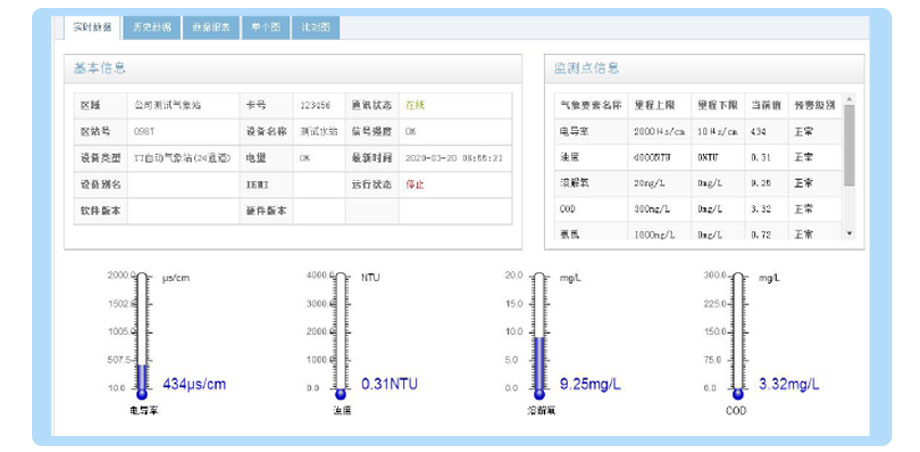Image resolution: width=920 pixels, height=452 pixels.
Task: Click the COD thermometer gauge icon
Action: [738, 335]
